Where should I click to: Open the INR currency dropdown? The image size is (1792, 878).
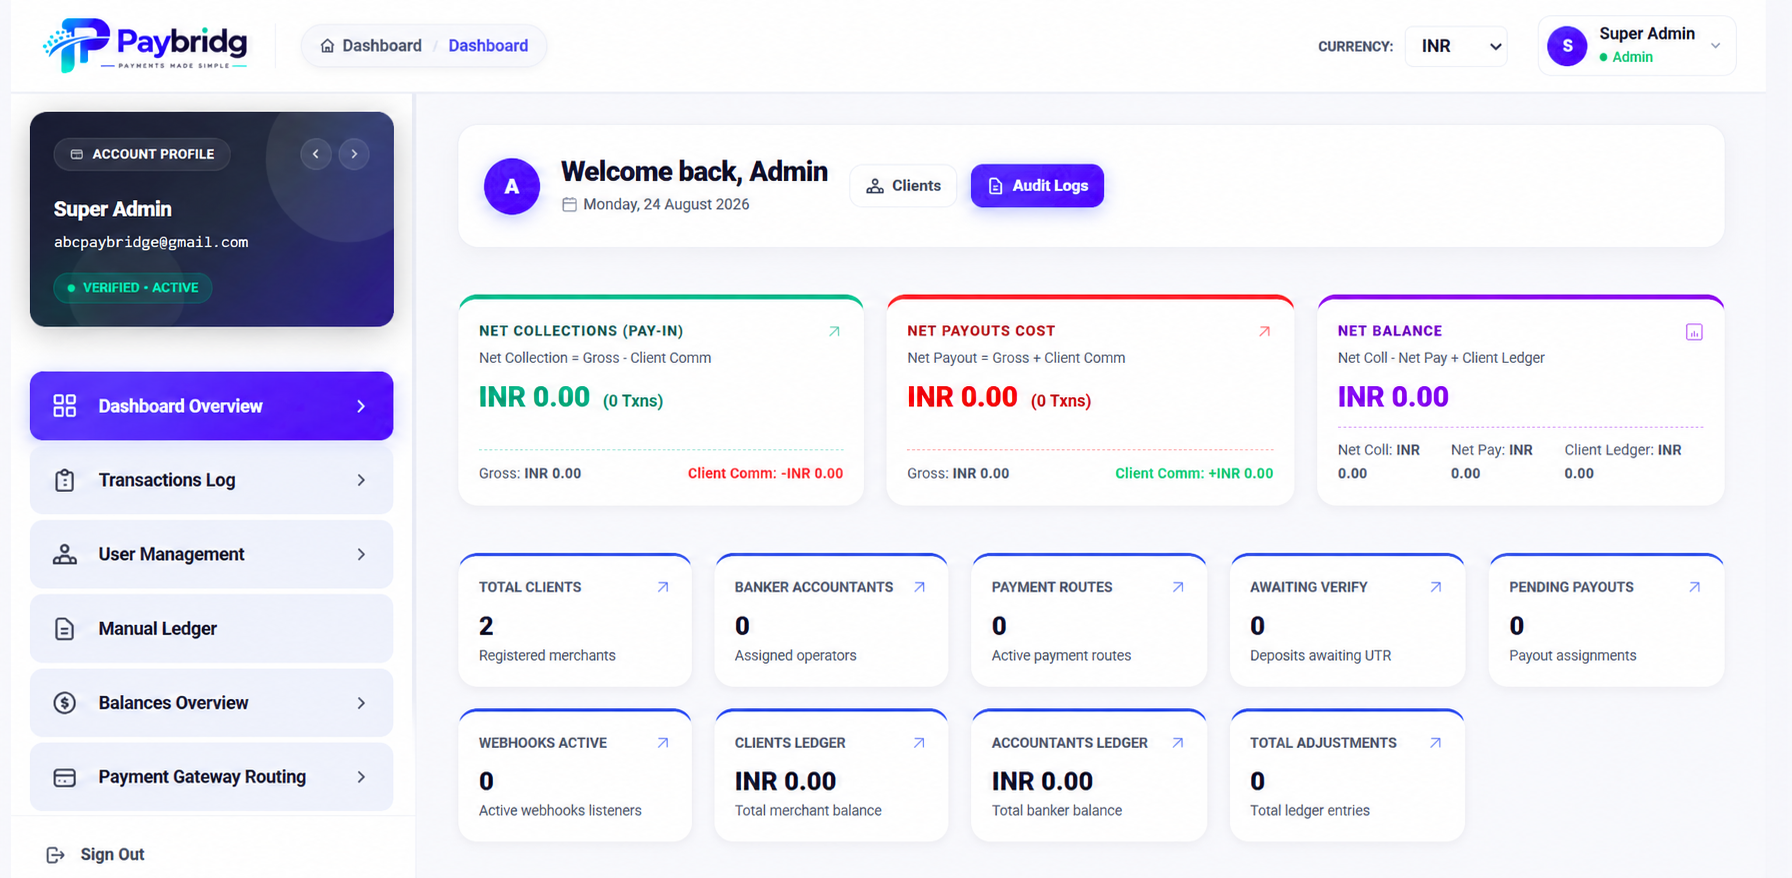point(1456,46)
